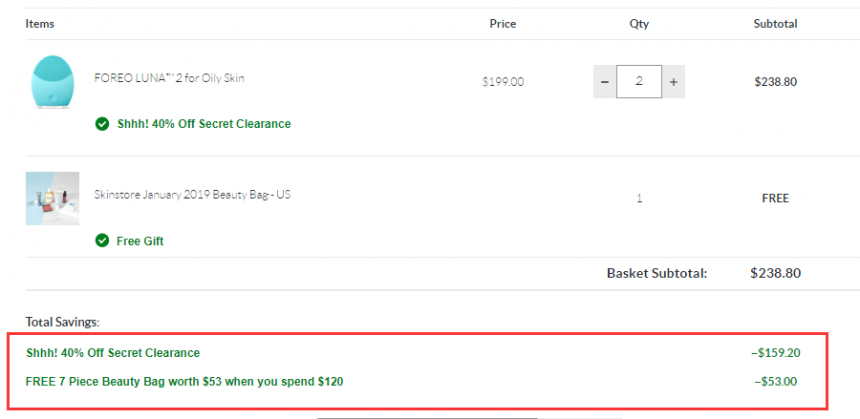Click green checkmark icon beside Free Gift
The width and height of the screenshot is (860, 419).
click(x=102, y=240)
